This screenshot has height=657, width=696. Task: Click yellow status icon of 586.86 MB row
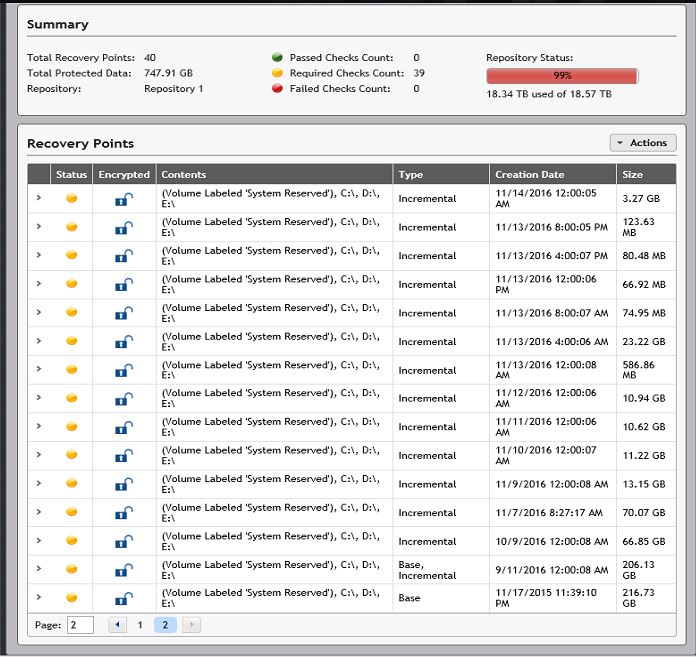[71, 369]
